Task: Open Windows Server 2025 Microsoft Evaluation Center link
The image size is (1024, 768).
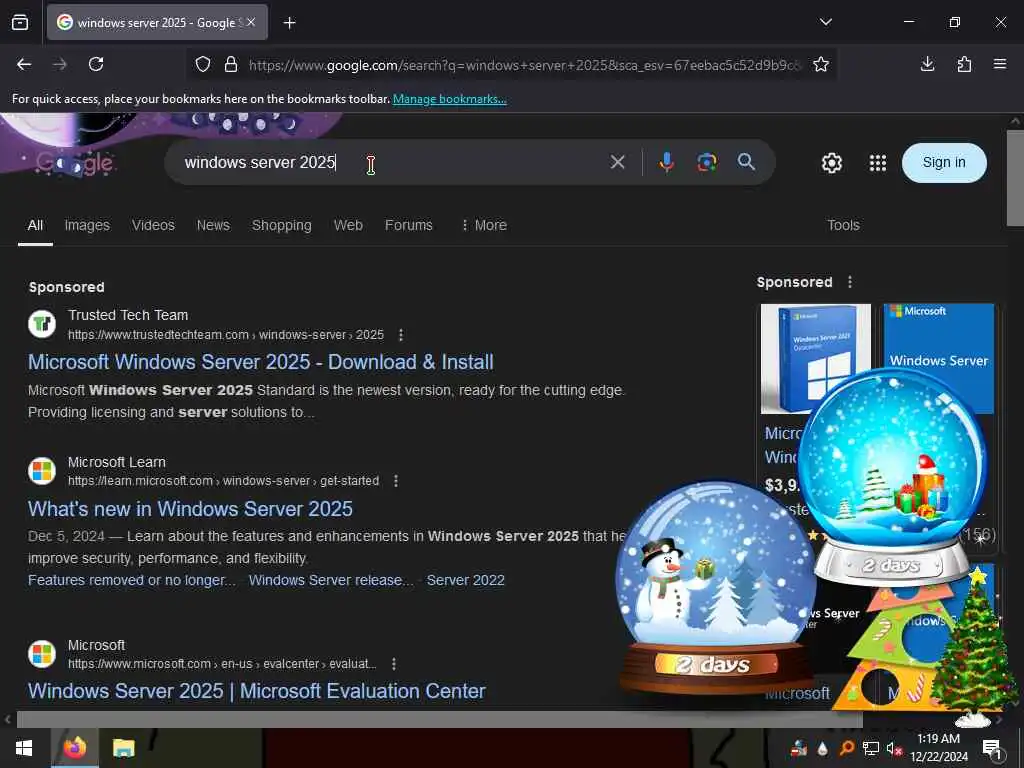Action: coord(257,691)
